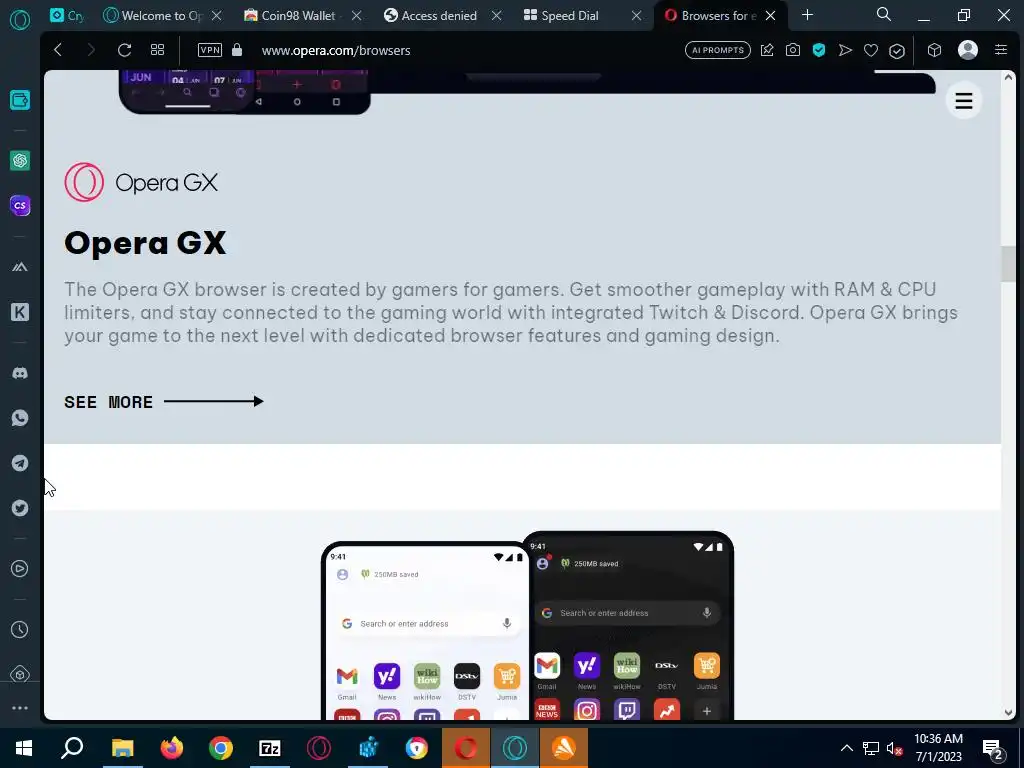This screenshot has width=1024, height=768.
Task: Bookmark the page with the heart icon
Action: [x=871, y=50]
